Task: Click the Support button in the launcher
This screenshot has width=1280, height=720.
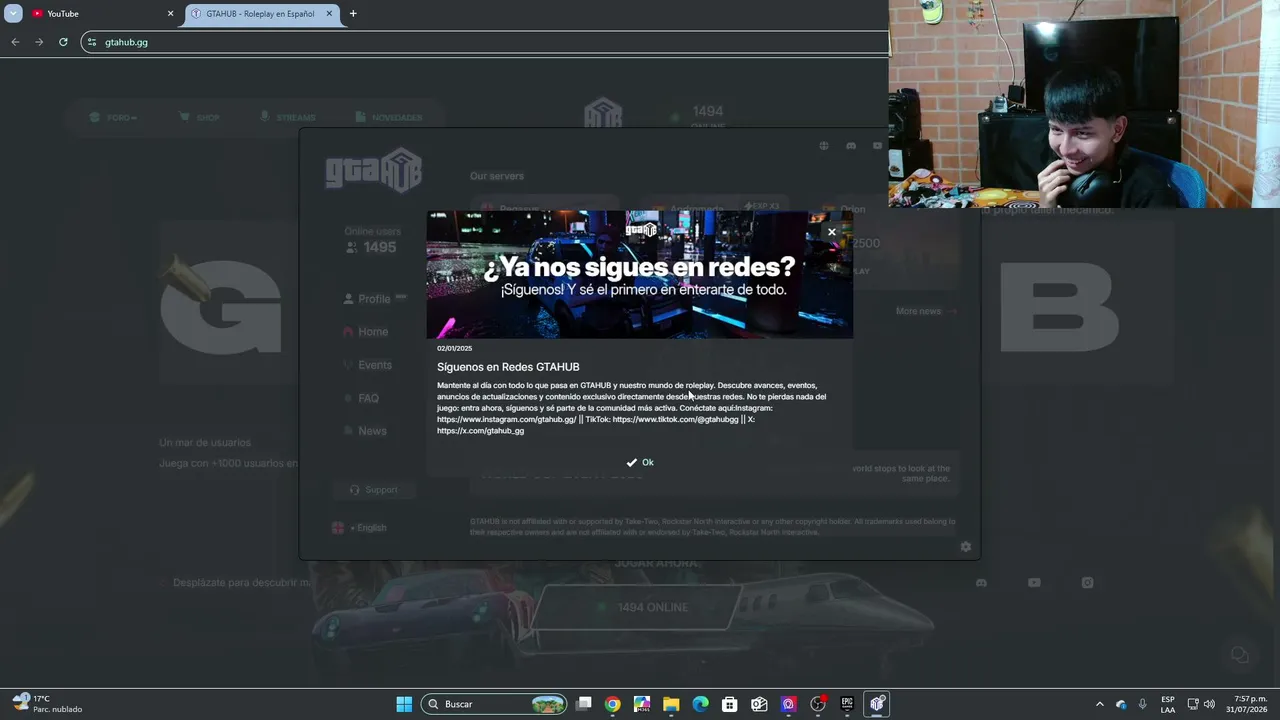Action: pyautogui.click(x=373, y=490)
